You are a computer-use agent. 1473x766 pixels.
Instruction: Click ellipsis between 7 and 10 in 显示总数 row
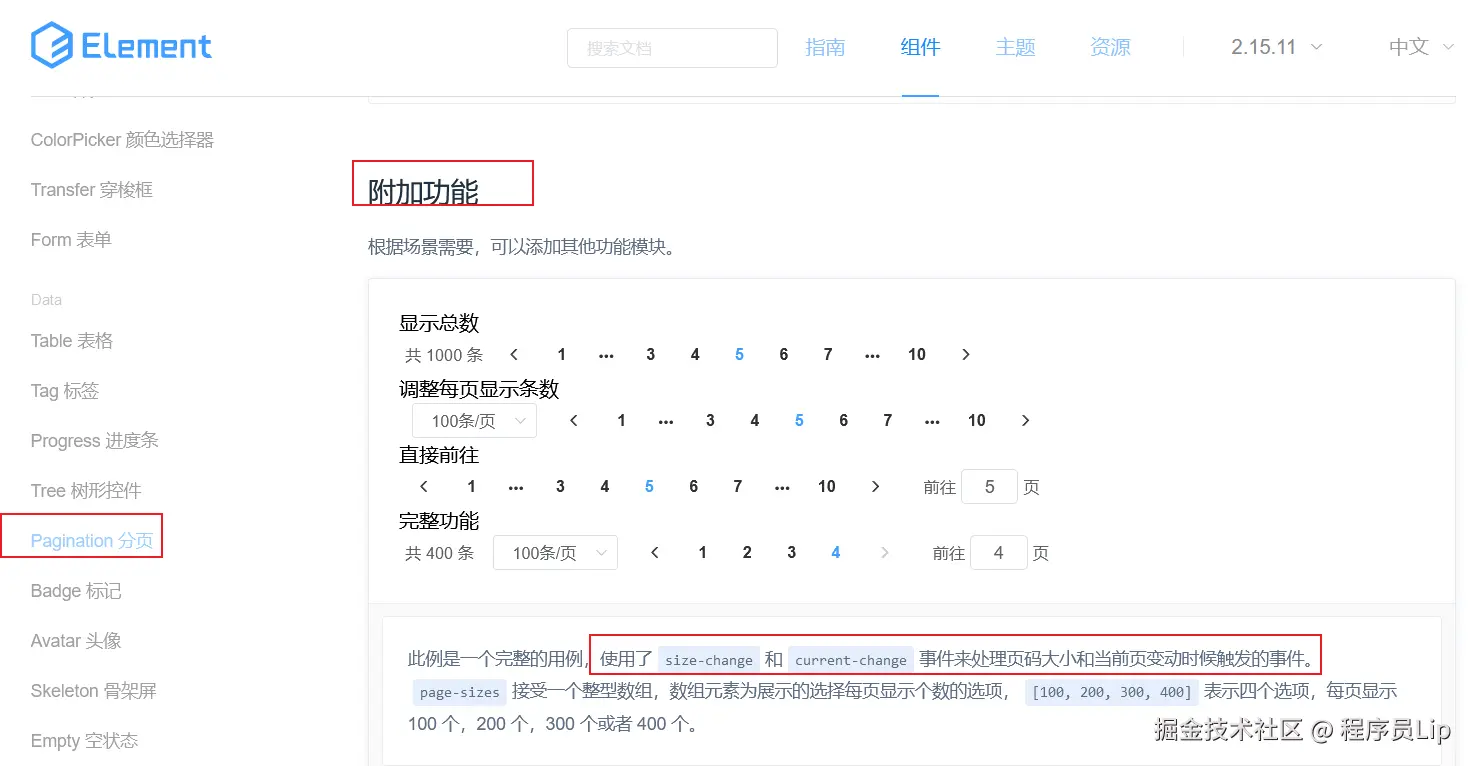point(872,355)
